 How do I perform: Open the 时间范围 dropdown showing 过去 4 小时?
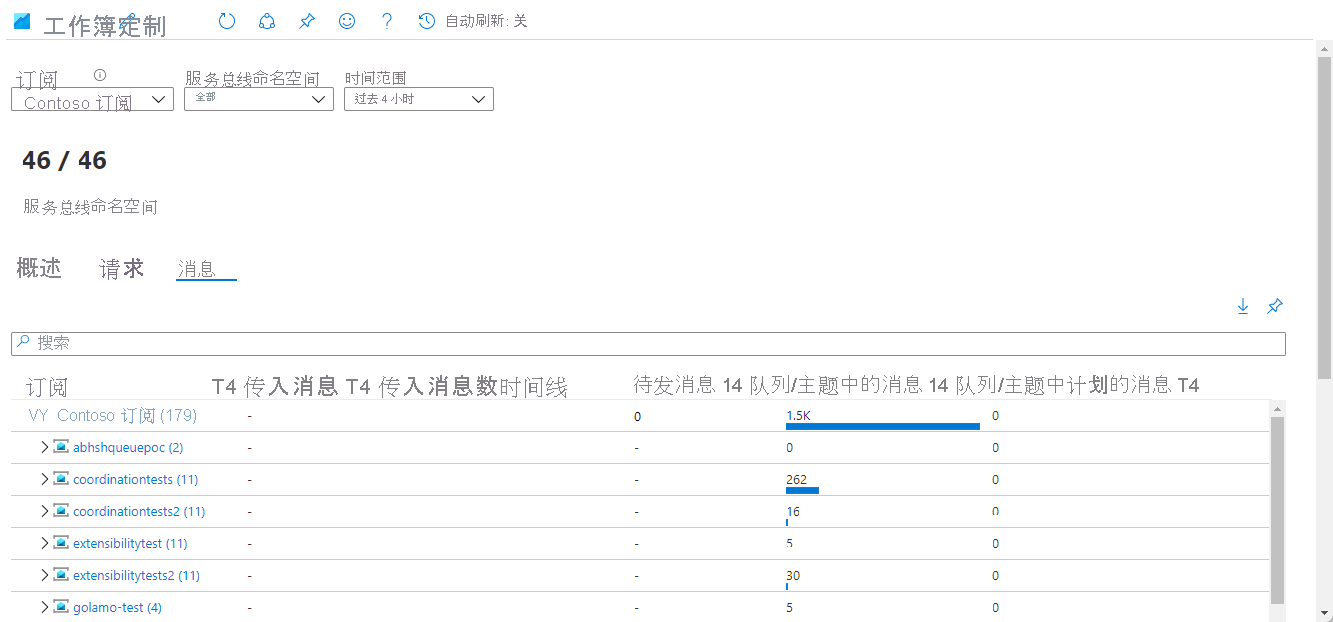click(x=419, y=99)
